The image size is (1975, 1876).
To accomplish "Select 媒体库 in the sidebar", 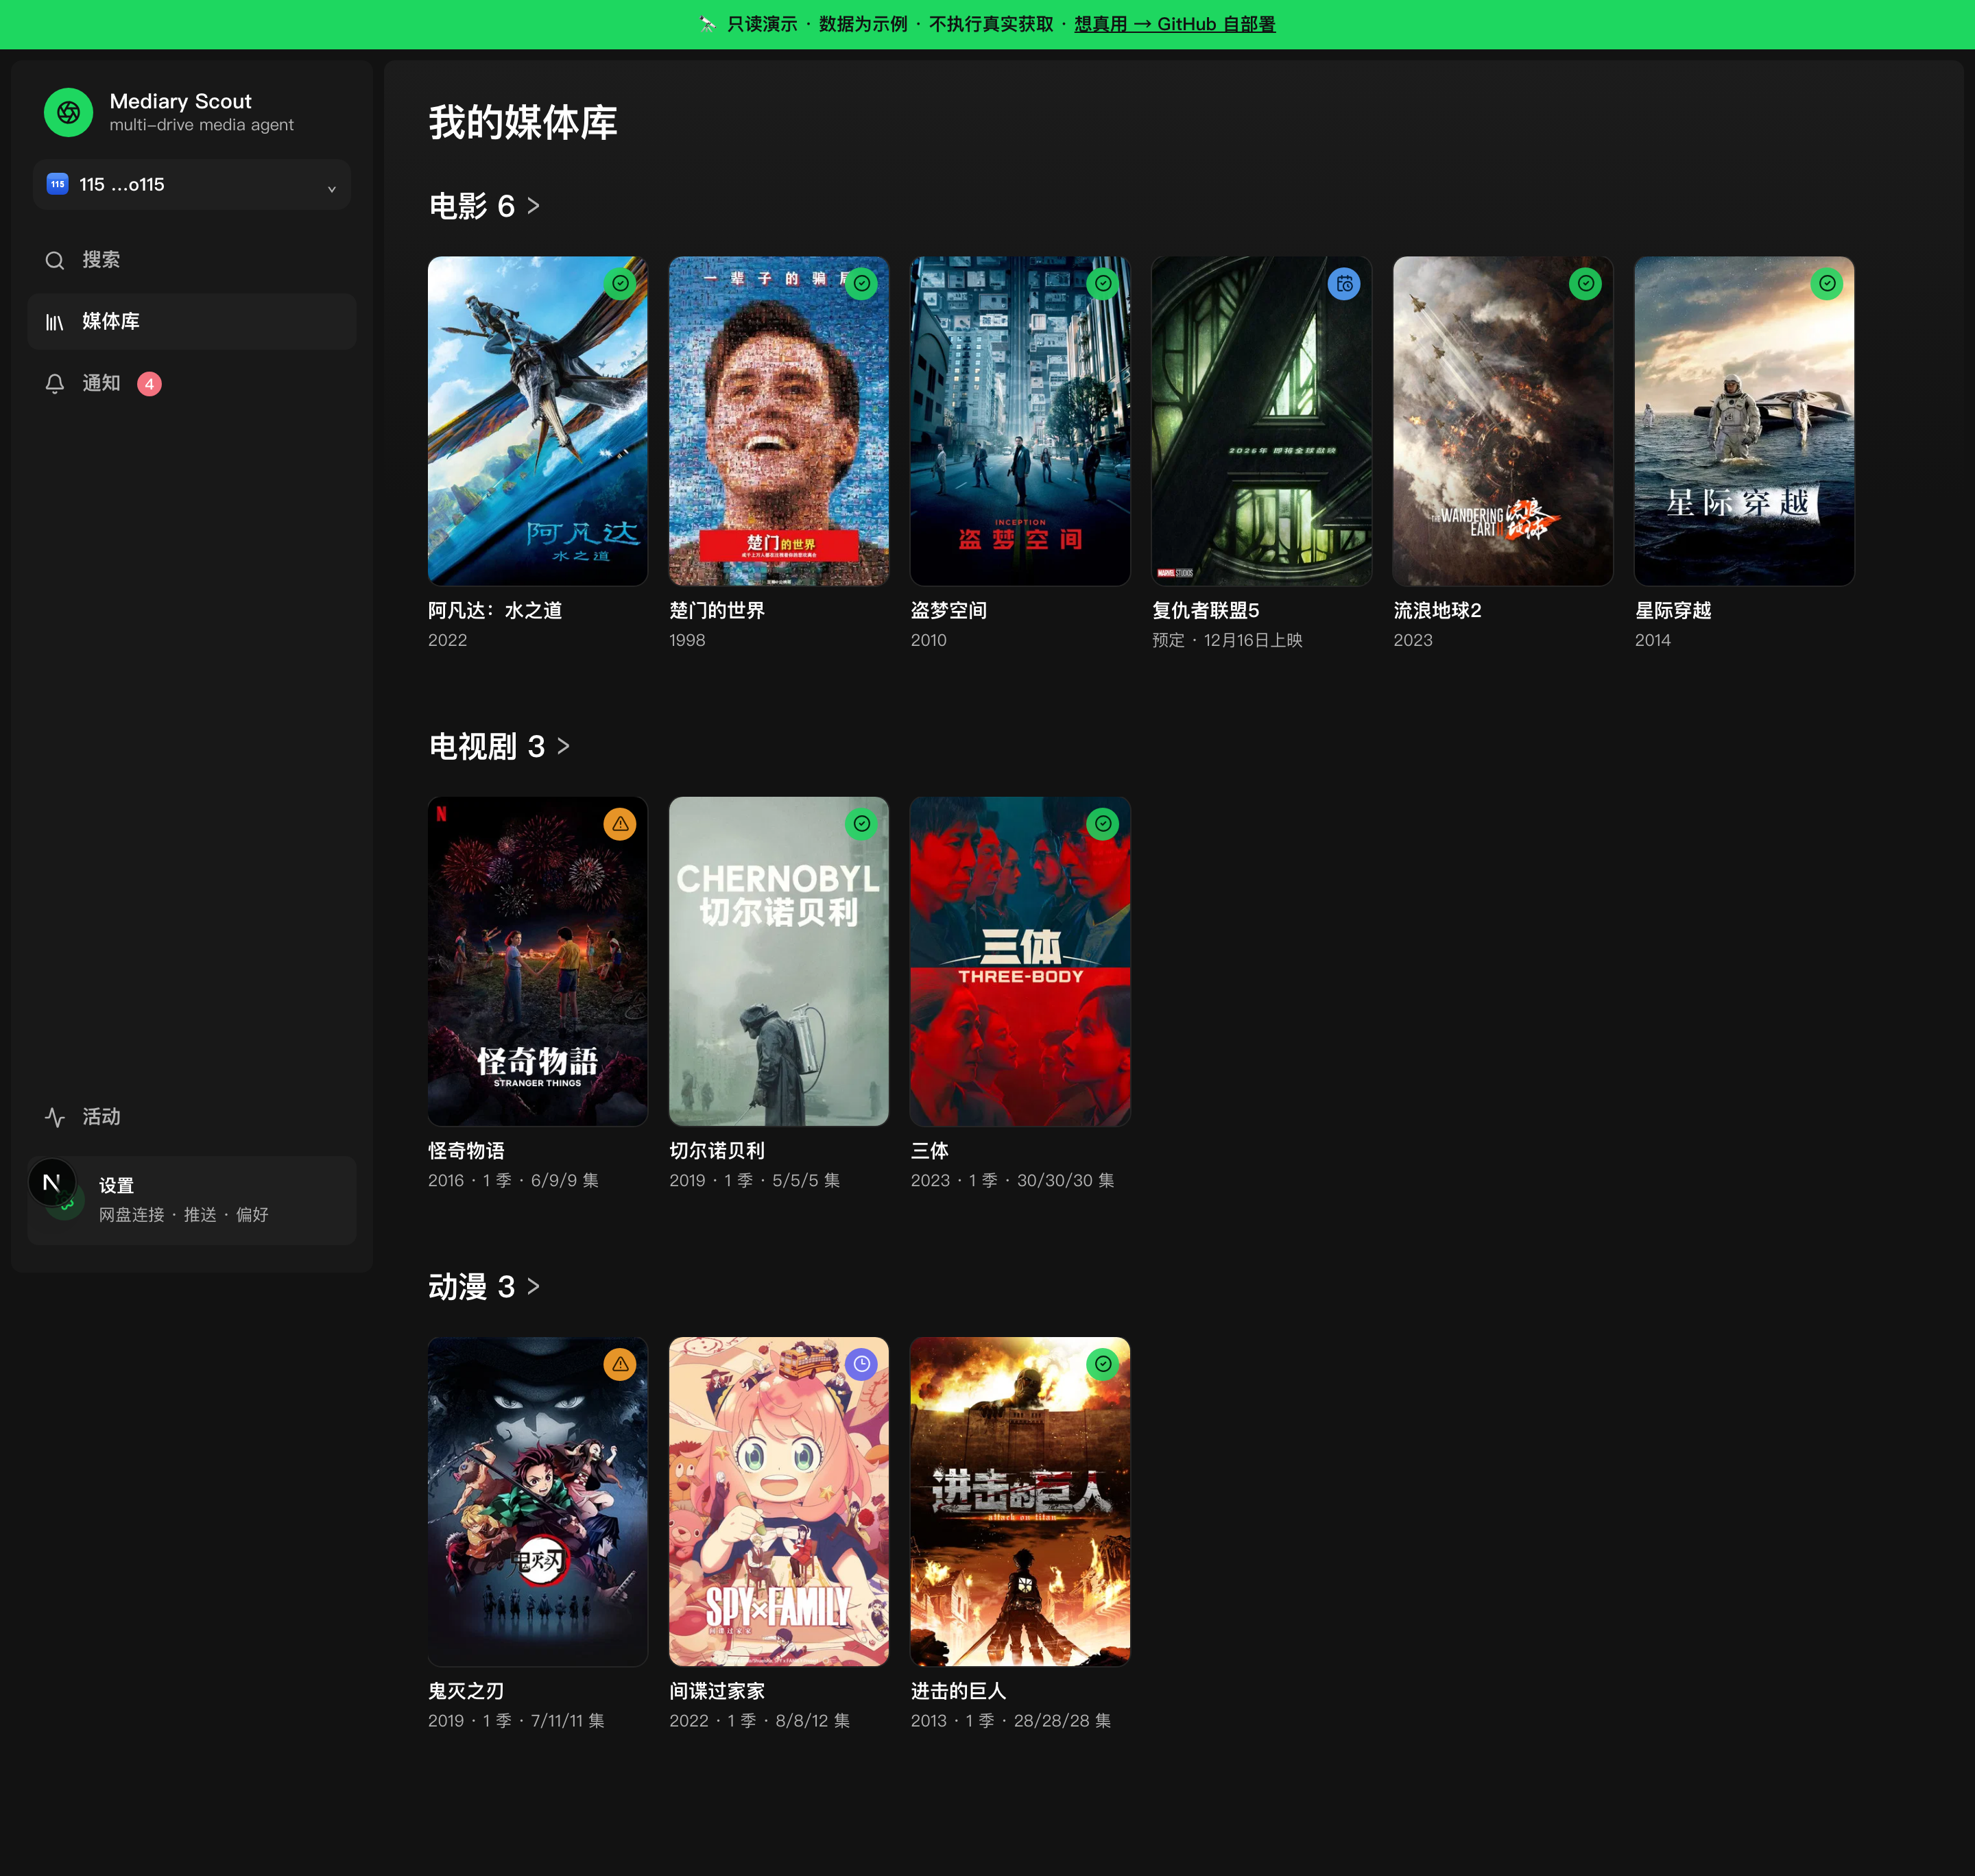I will 192,322.
